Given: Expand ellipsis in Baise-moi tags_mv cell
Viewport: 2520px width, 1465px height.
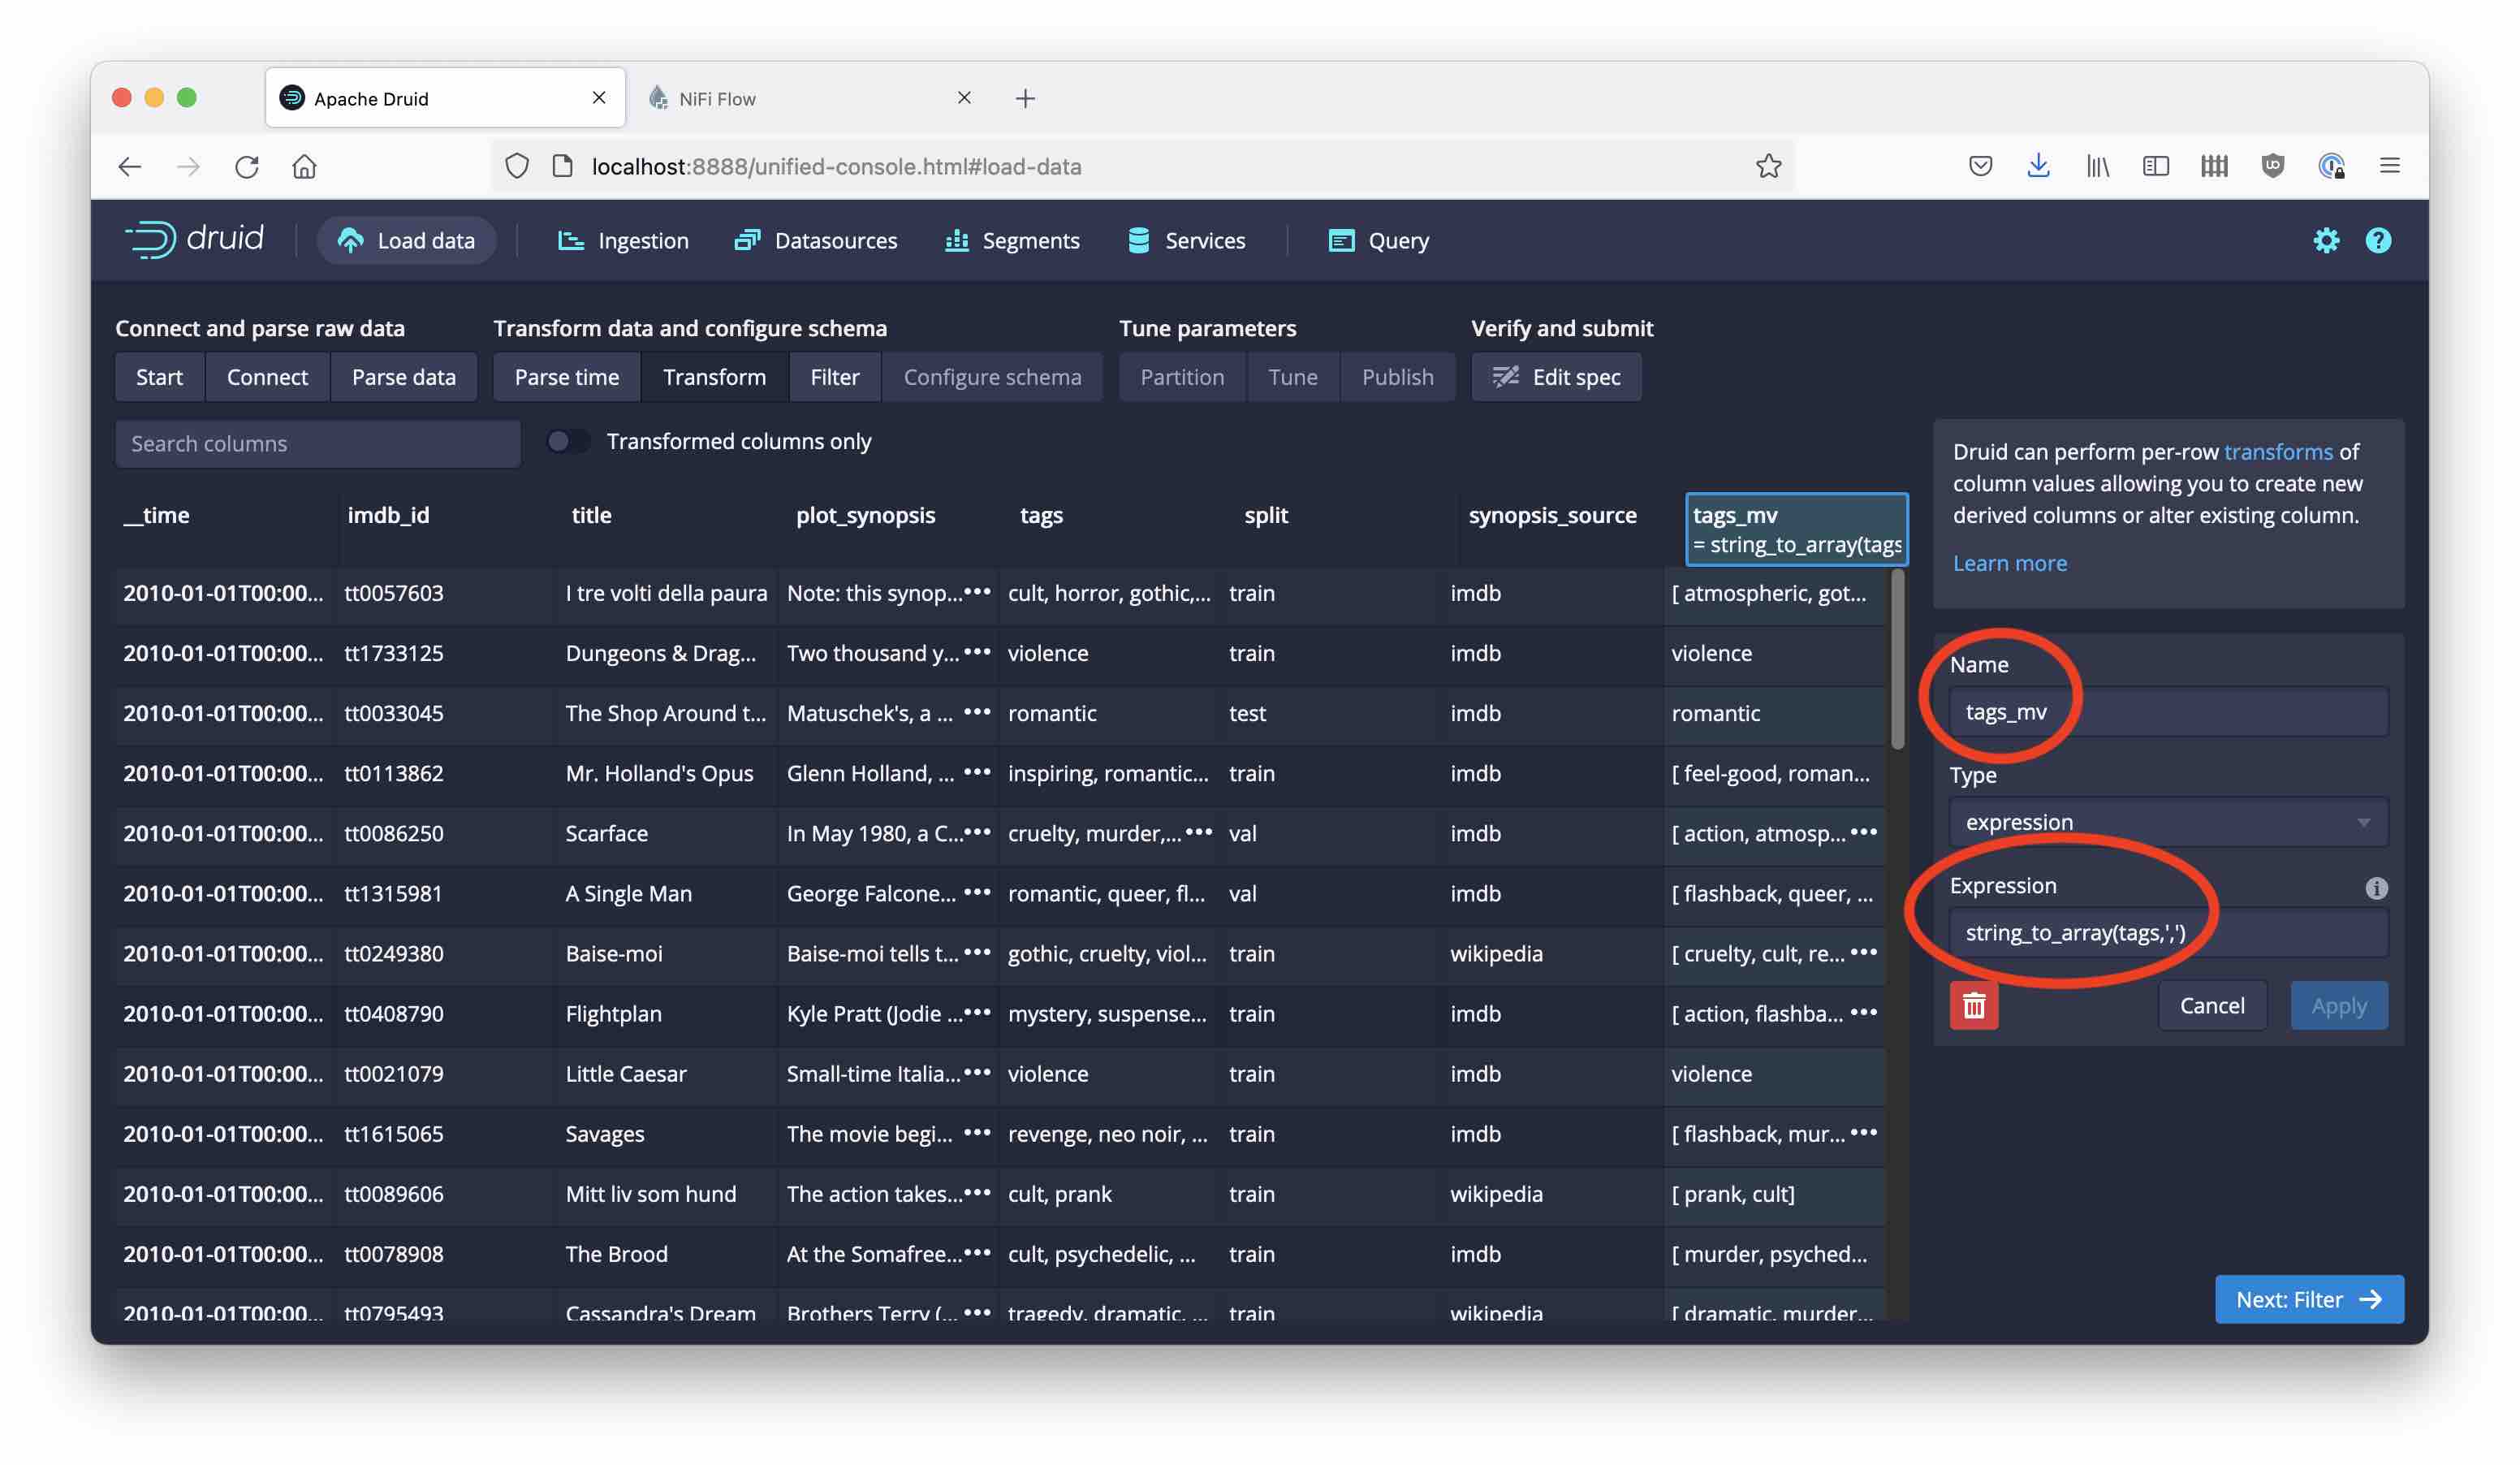Looking at the screenshot, I should [1863, 952].
